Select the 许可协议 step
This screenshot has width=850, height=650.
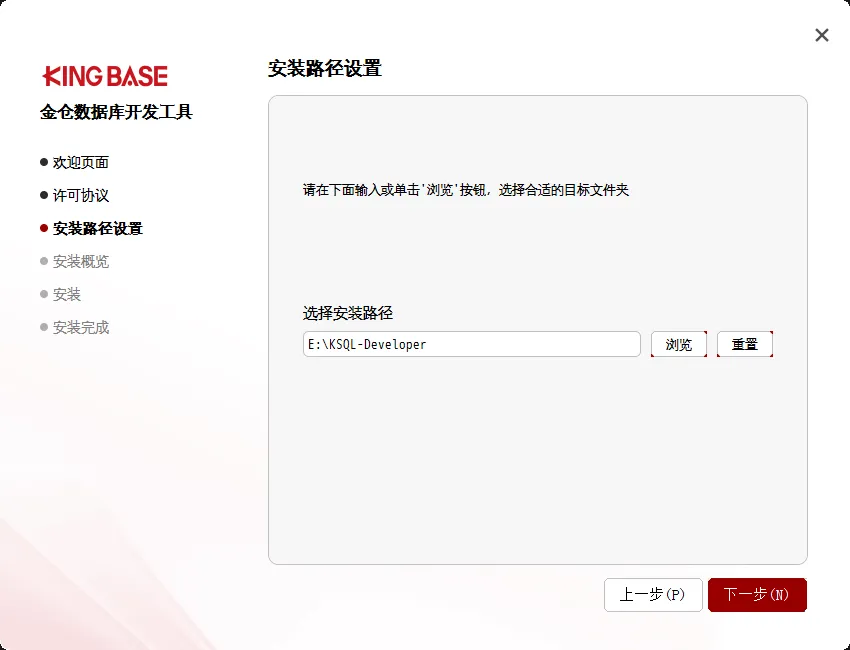(81, 195)
